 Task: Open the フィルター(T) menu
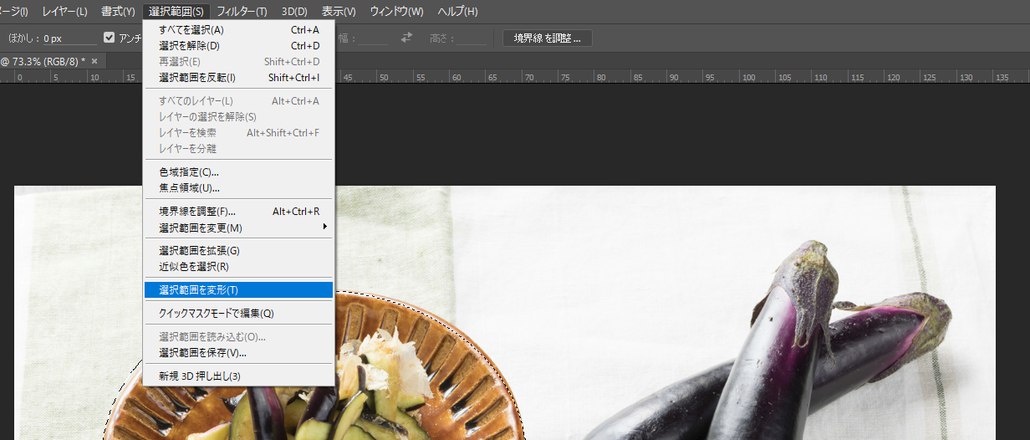click(242, 12)
